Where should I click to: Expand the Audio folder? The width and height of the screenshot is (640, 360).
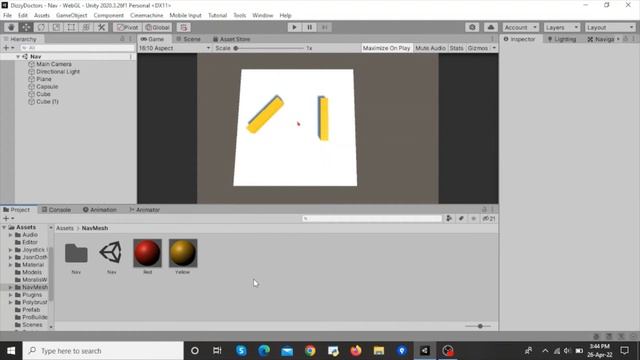coord(11,235)
